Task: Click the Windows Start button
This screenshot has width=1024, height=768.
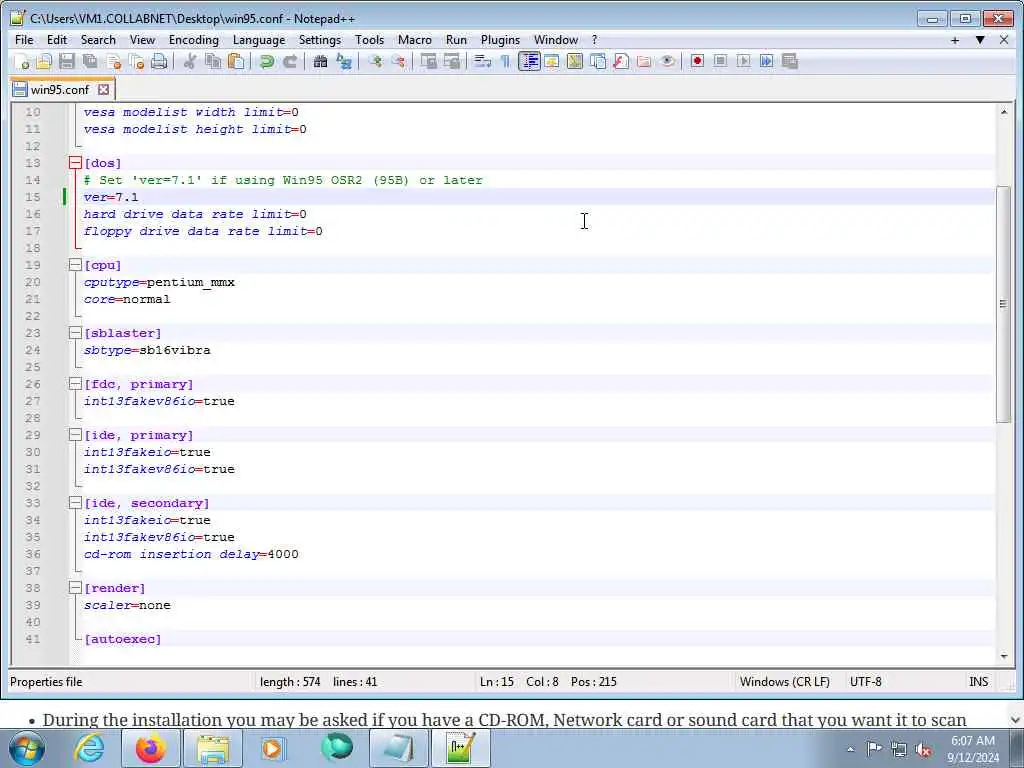Action: tap(27, 748)
